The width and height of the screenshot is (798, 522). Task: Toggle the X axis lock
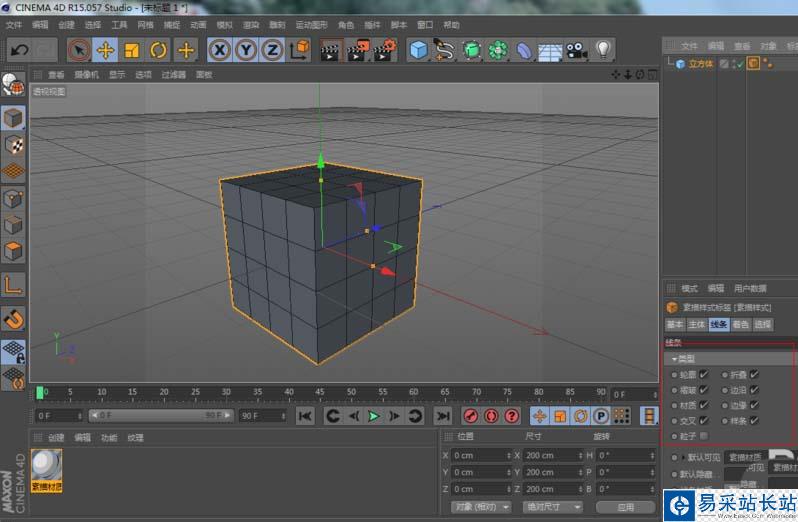click(x=219, y=50)
